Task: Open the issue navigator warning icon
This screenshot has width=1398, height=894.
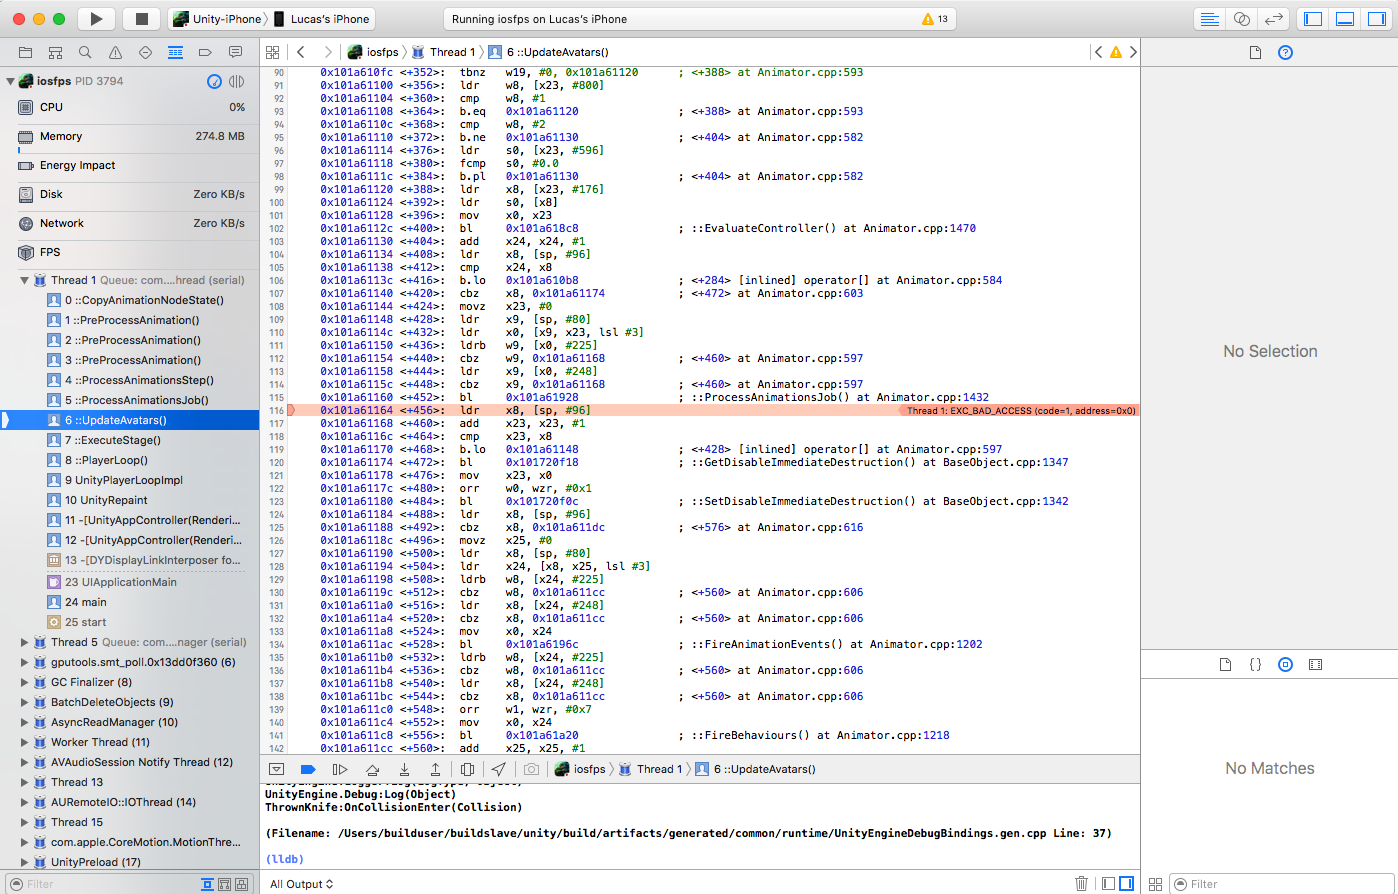Action: 115,52
